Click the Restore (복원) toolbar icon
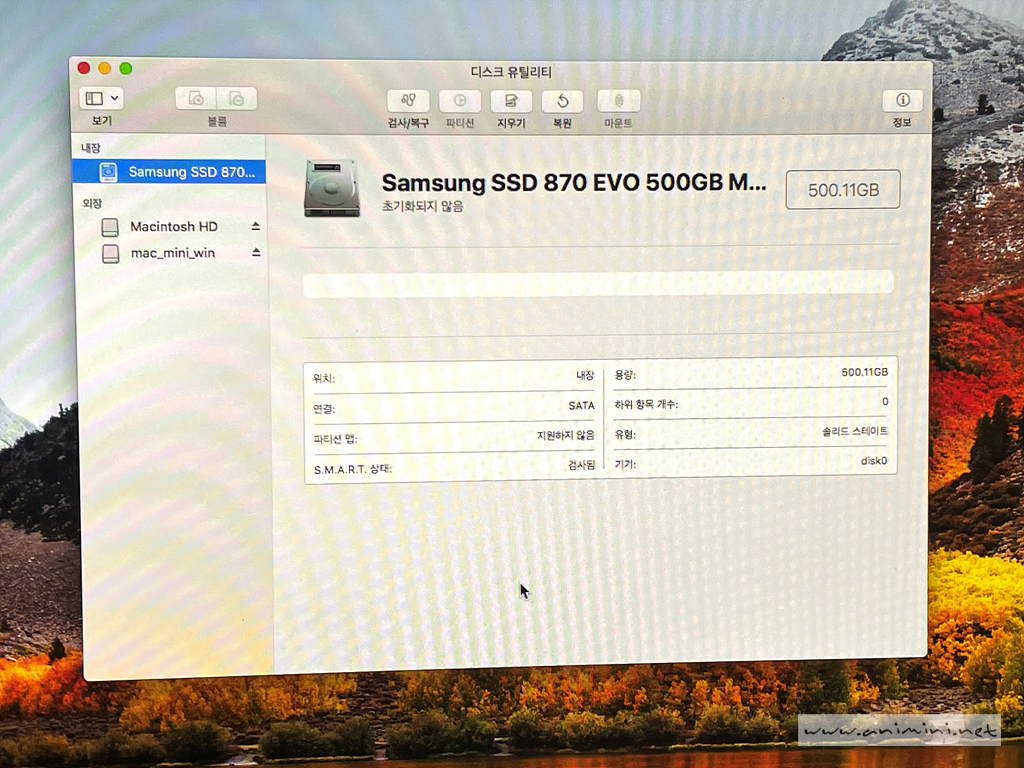 (562, 101)
